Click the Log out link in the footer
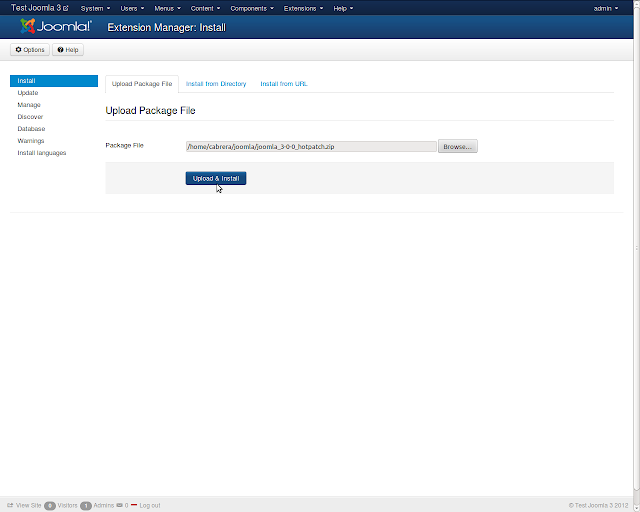Image resolution: width=640 pixels, height=512 pixels. pos(150,505)
